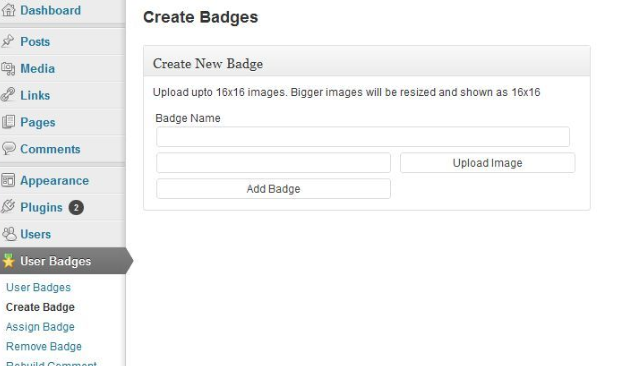This screenshot has height=366, width=620.
Task: Open the User Badges submenu link
Action: [x=38, y=287]
